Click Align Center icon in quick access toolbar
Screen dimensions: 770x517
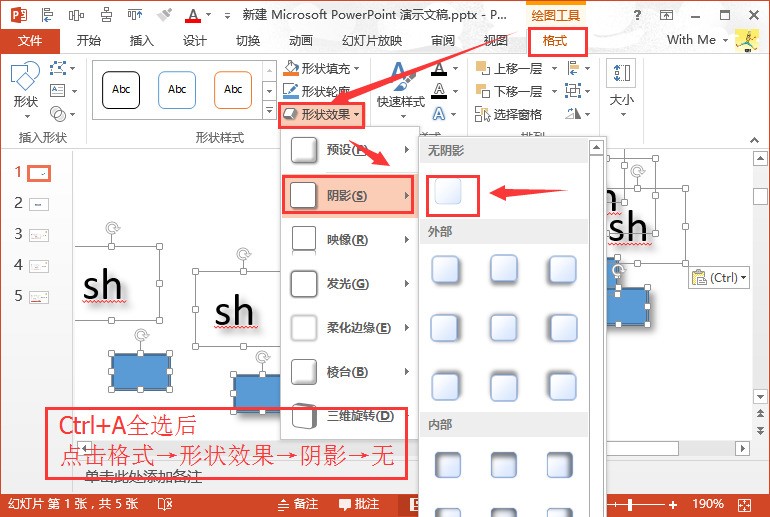pyautogui.click(x=106, y=15)
